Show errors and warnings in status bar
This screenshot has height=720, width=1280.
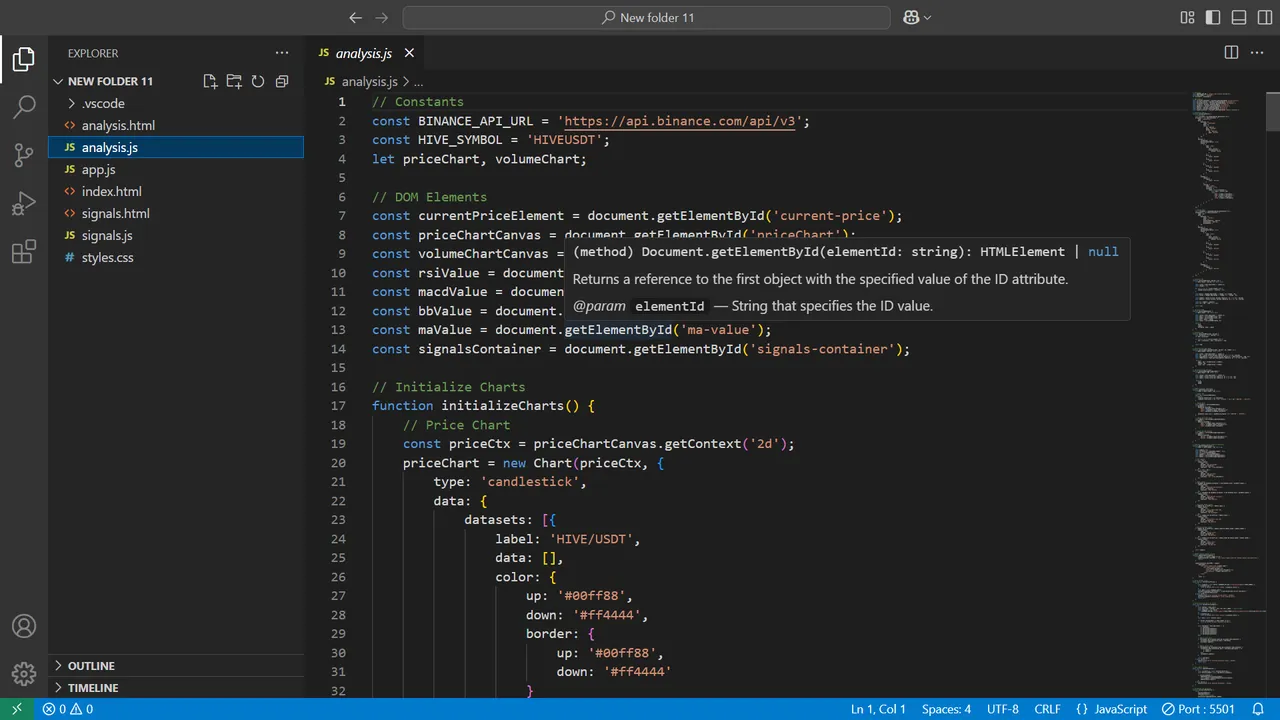tap(68, 709)
